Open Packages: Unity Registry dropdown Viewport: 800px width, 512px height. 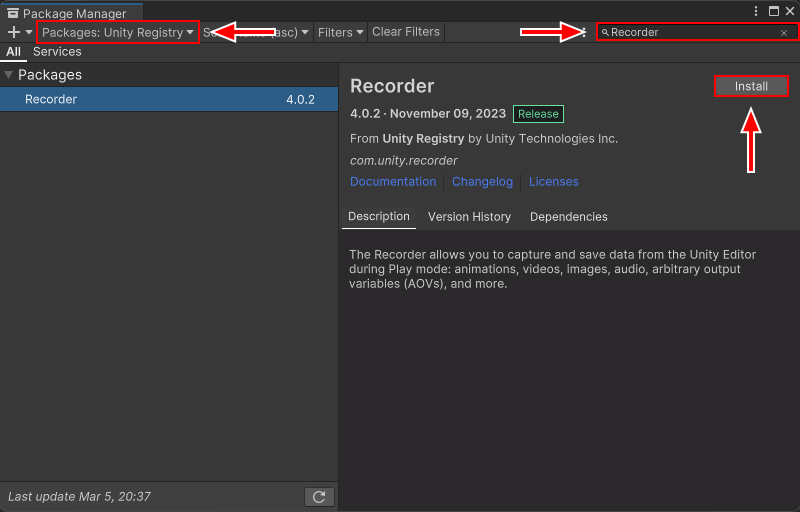(118, 32)
